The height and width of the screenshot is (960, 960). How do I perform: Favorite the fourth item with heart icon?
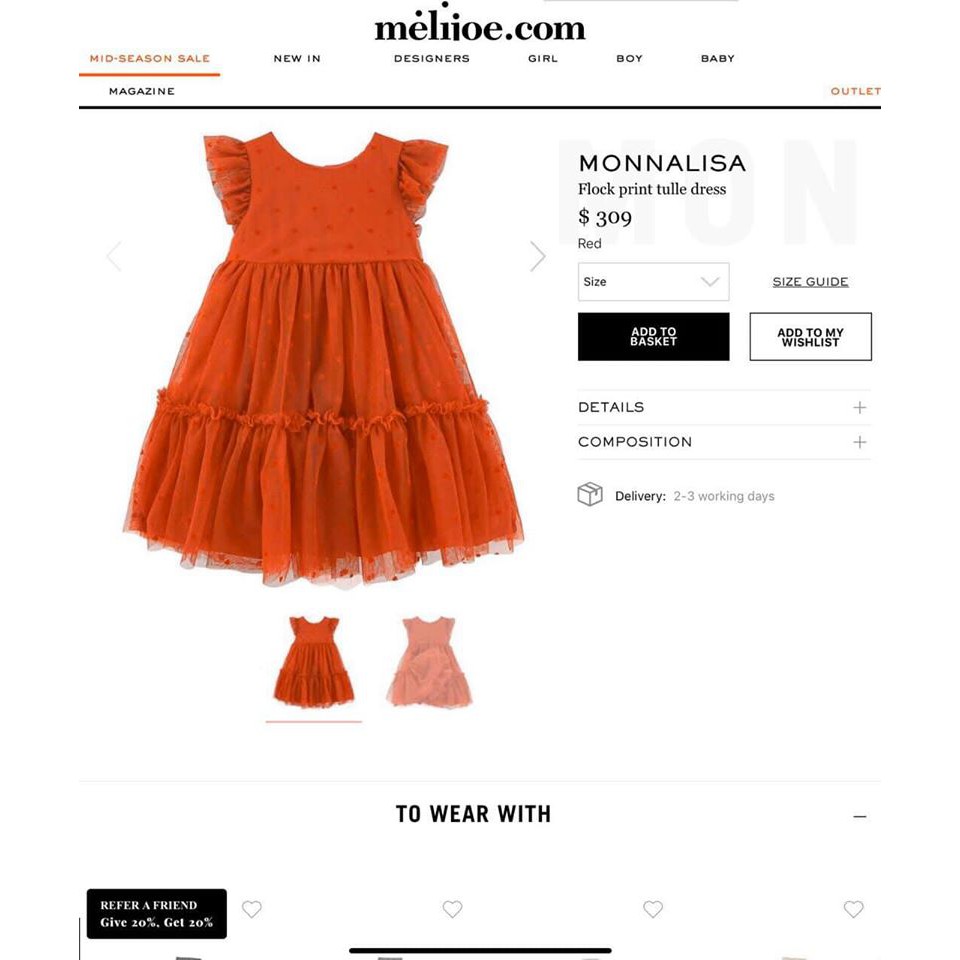pyautogui.click(x=853, y=909)
